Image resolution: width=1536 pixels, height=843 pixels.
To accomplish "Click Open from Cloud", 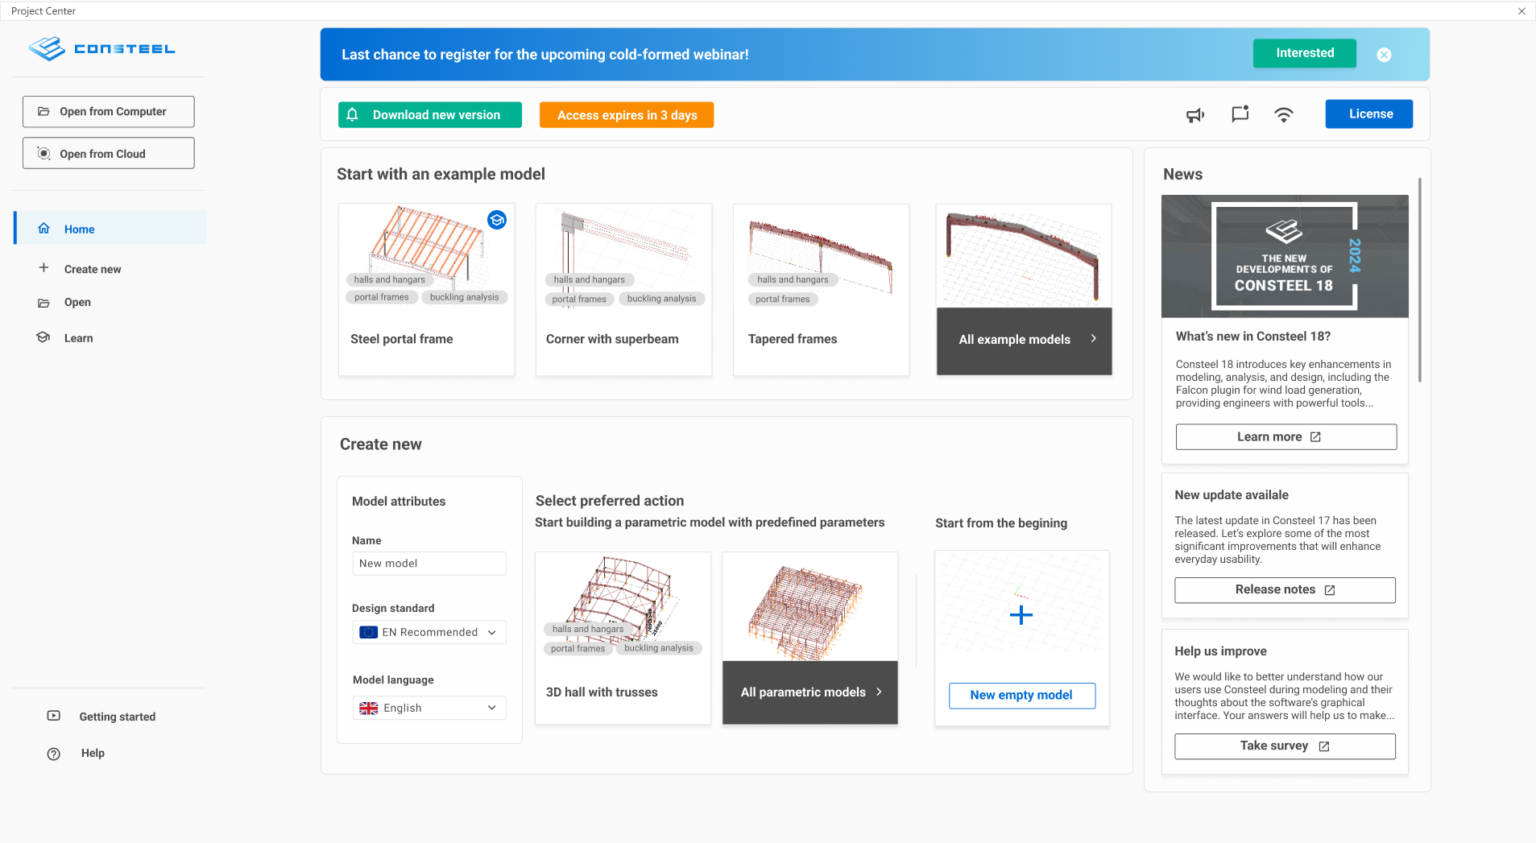I will point(108,153).
